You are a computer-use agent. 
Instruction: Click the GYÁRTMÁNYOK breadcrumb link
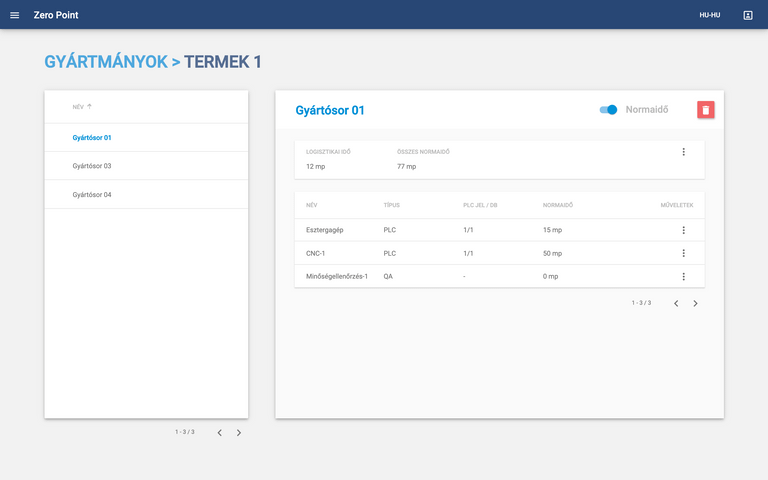click(x=105, y=62)
